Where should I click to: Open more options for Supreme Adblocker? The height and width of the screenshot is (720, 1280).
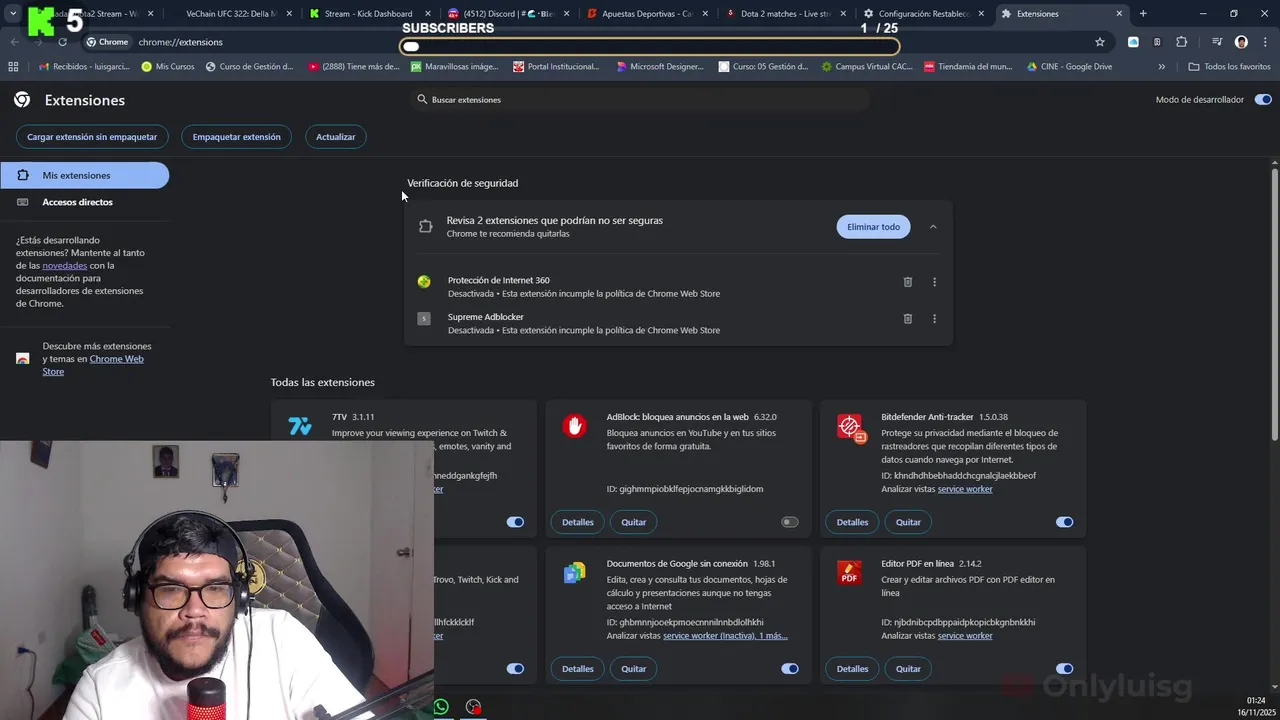tap(934, 319)
